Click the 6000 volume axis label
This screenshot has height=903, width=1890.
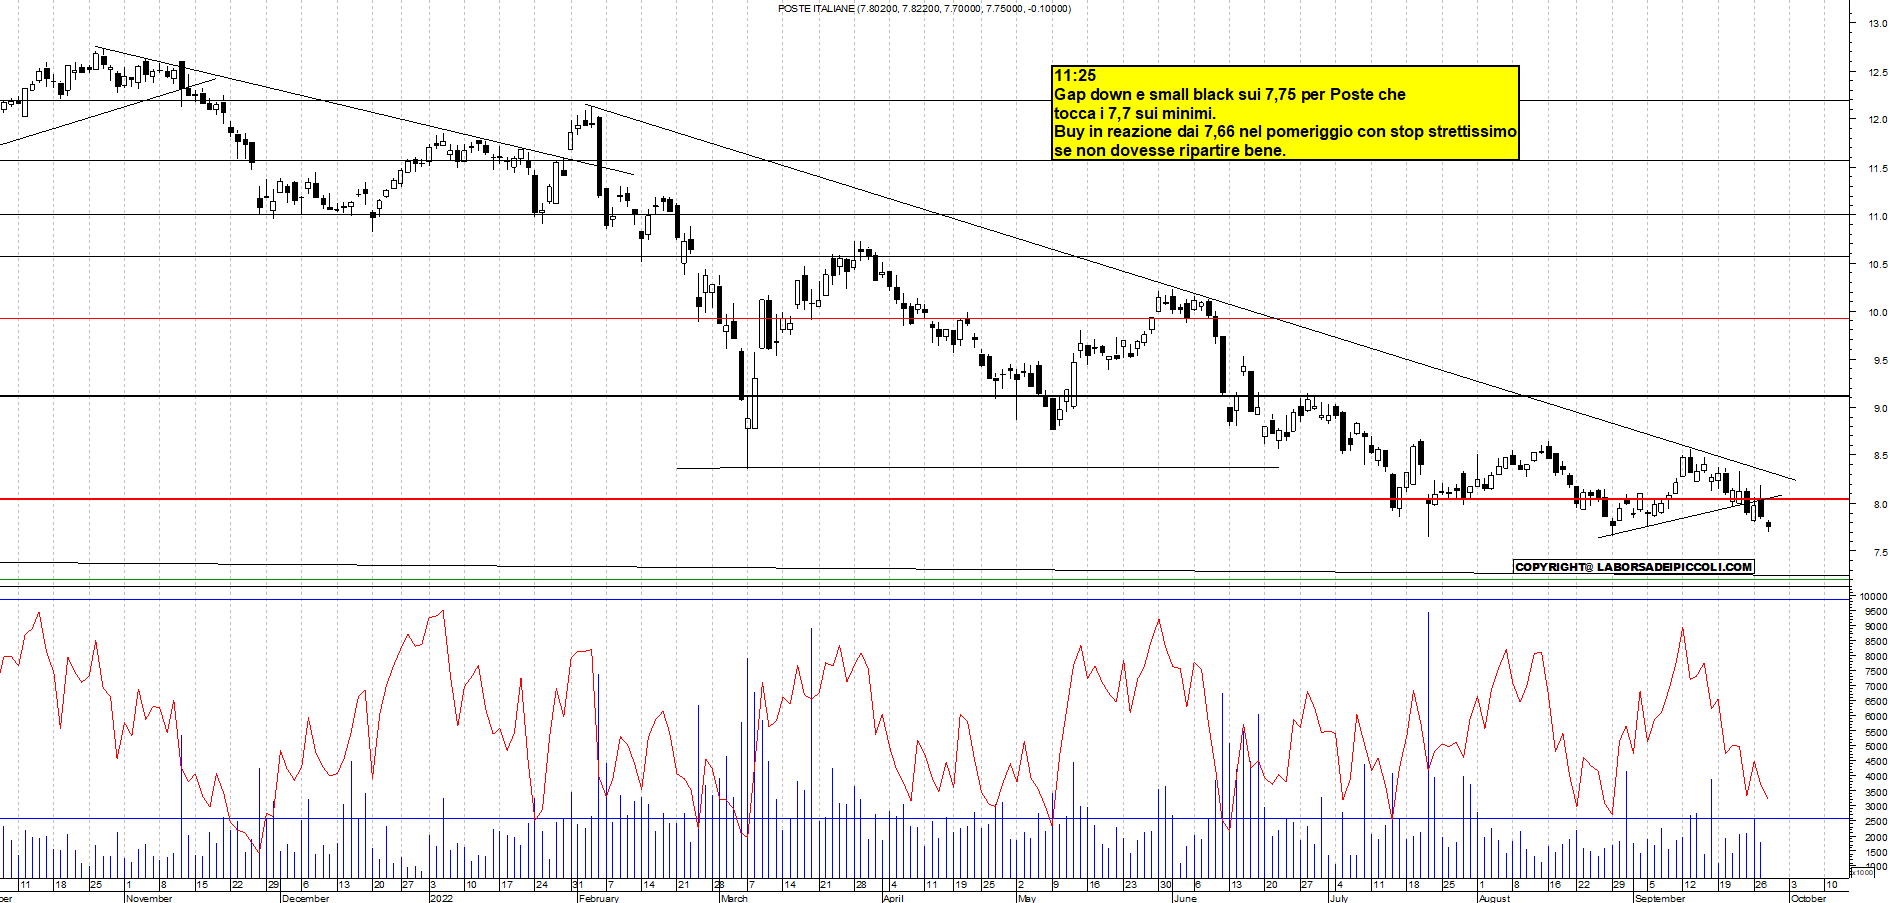(1875, 717)
